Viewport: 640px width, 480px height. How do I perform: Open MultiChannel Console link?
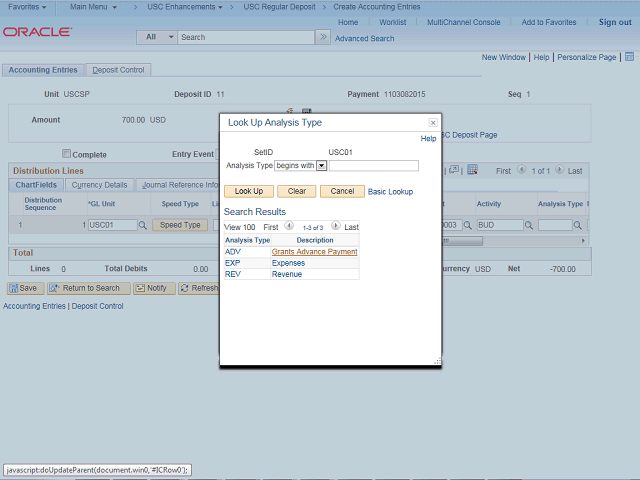tap(463, 22)
